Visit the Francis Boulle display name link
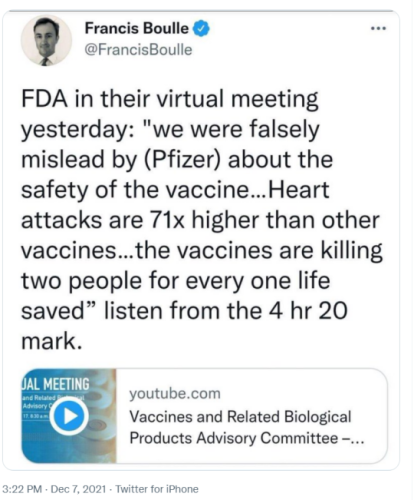The image size is (414, 500). click(x=137, y=28)
